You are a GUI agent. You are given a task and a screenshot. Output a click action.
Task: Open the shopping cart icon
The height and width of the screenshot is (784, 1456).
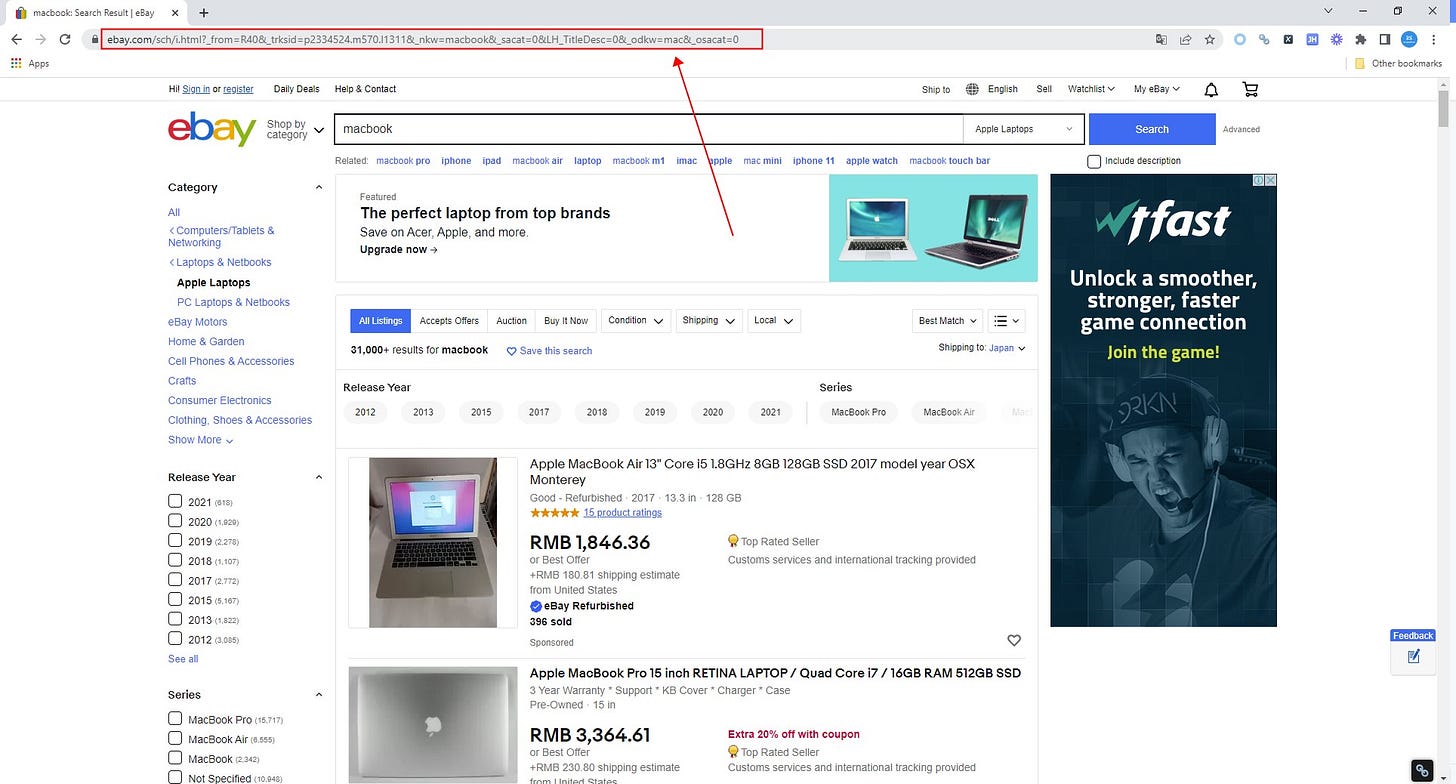pyautogui.click(x=1250, y=89)
